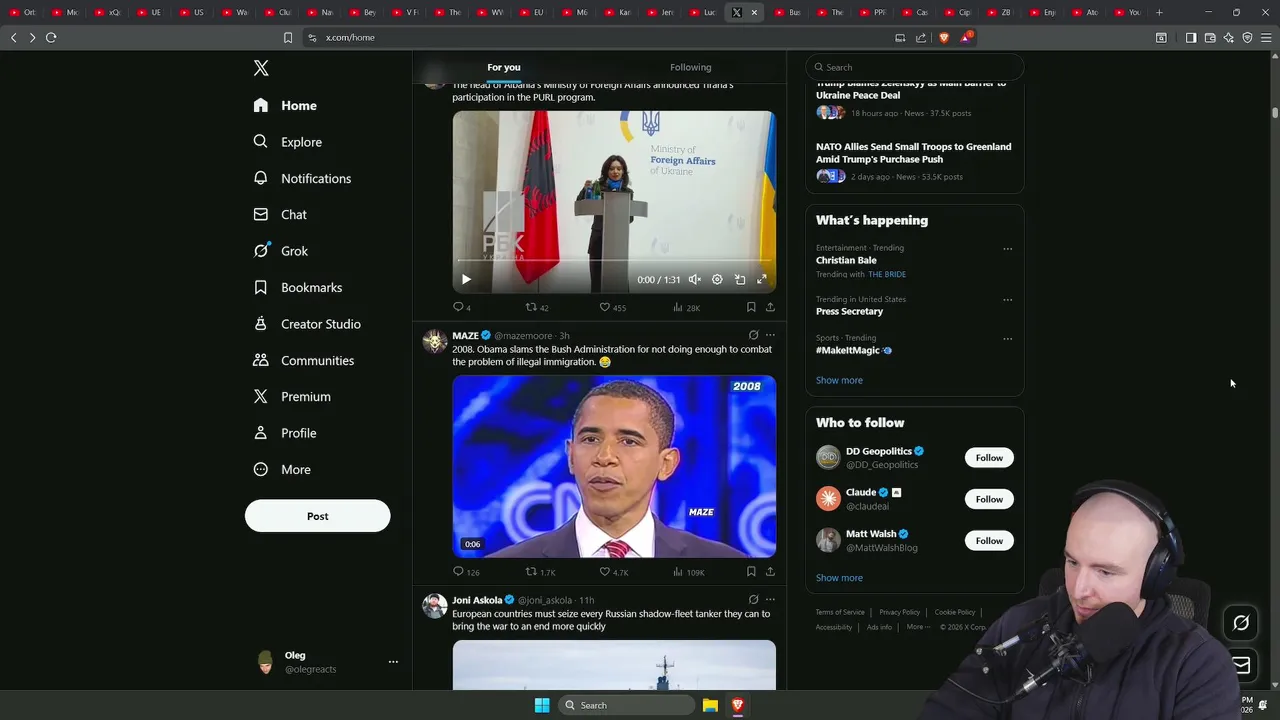Click the X search field
1280x720 pixels.
click(915, 67)
